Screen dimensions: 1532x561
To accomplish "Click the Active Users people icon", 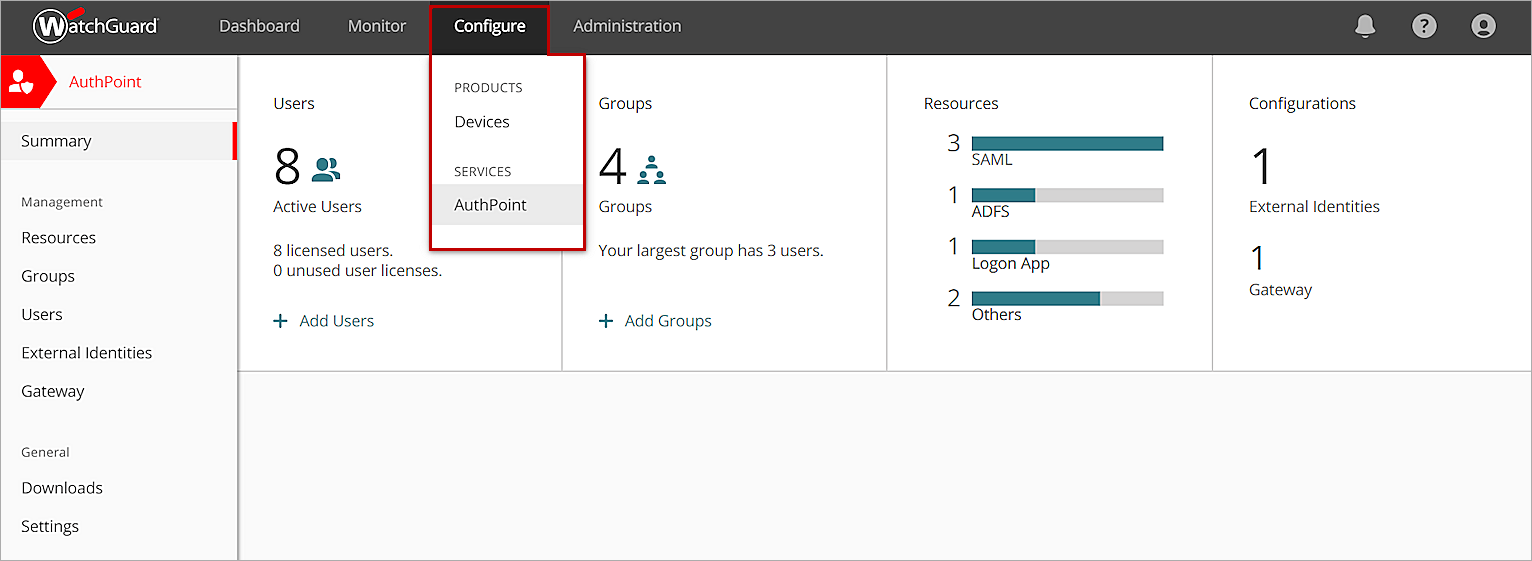I will [x=326, y=169].
